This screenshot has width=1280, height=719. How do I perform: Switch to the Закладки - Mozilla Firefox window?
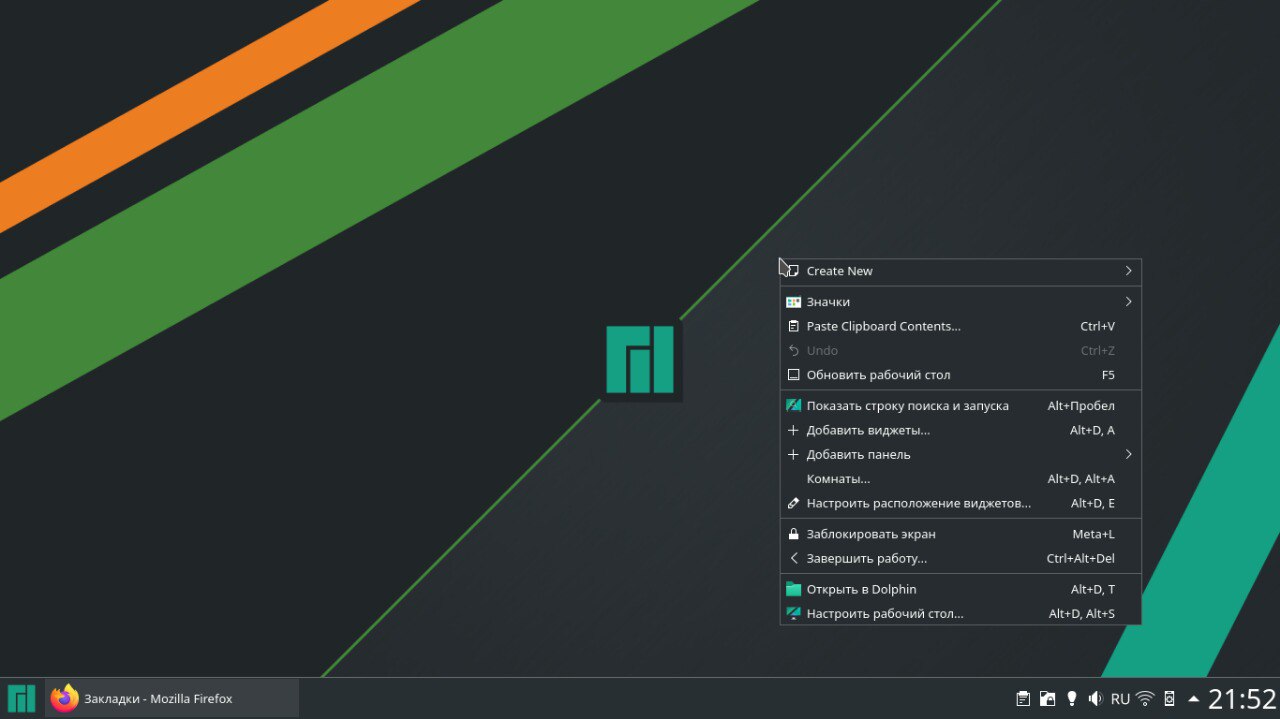click(172, 698)
